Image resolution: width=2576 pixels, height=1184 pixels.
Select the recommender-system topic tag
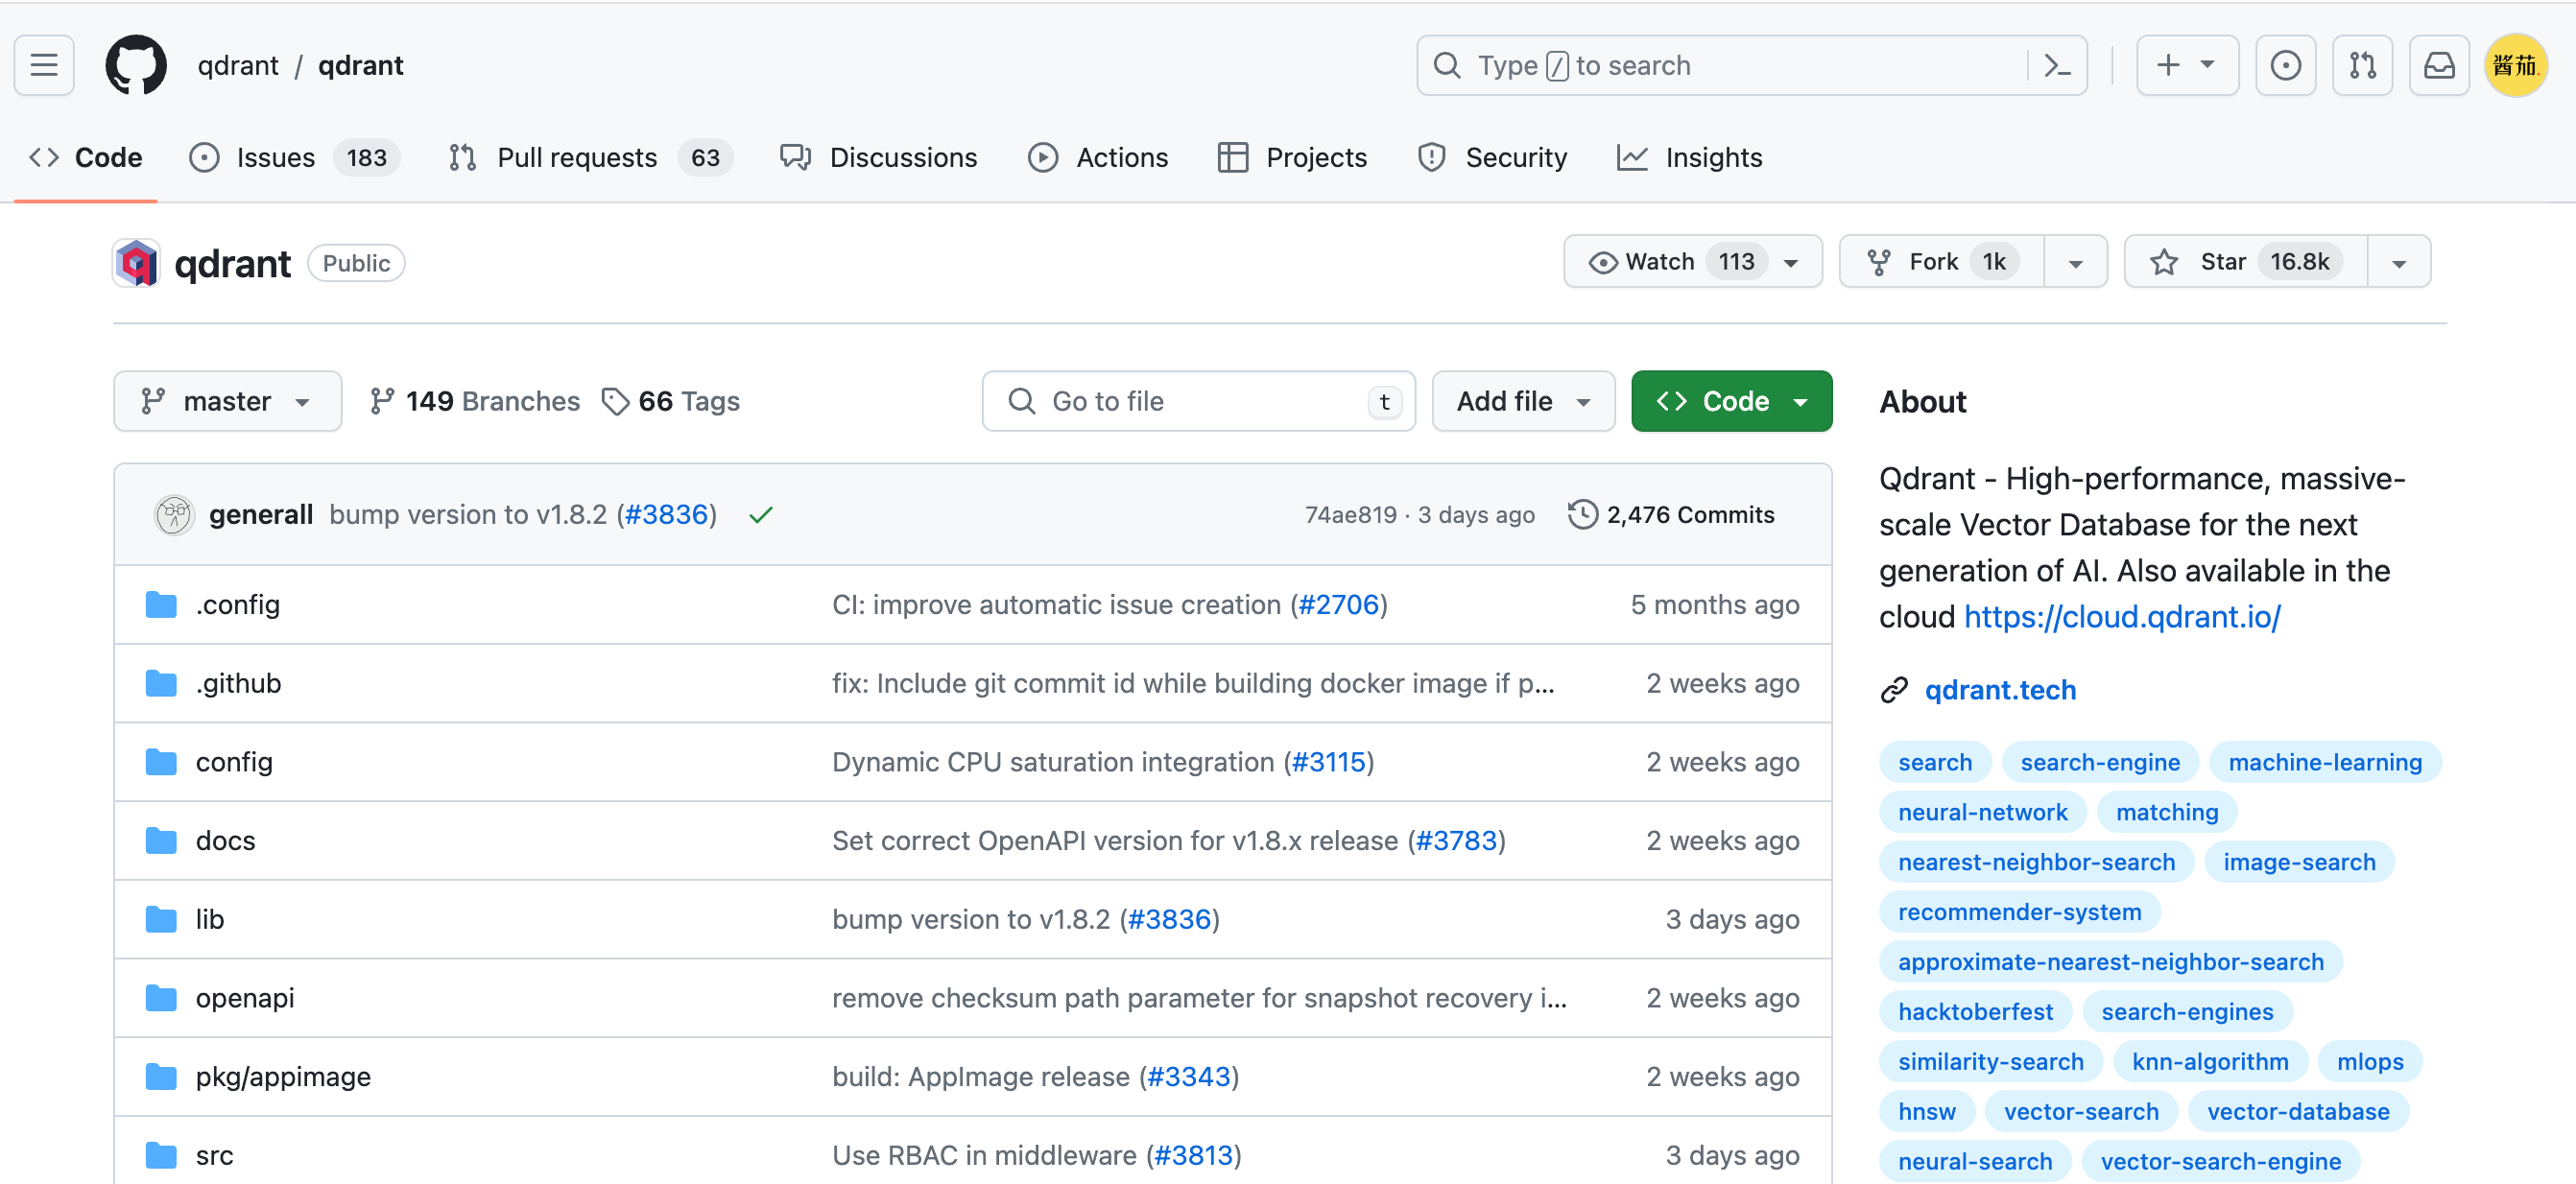coord(2019,912)
